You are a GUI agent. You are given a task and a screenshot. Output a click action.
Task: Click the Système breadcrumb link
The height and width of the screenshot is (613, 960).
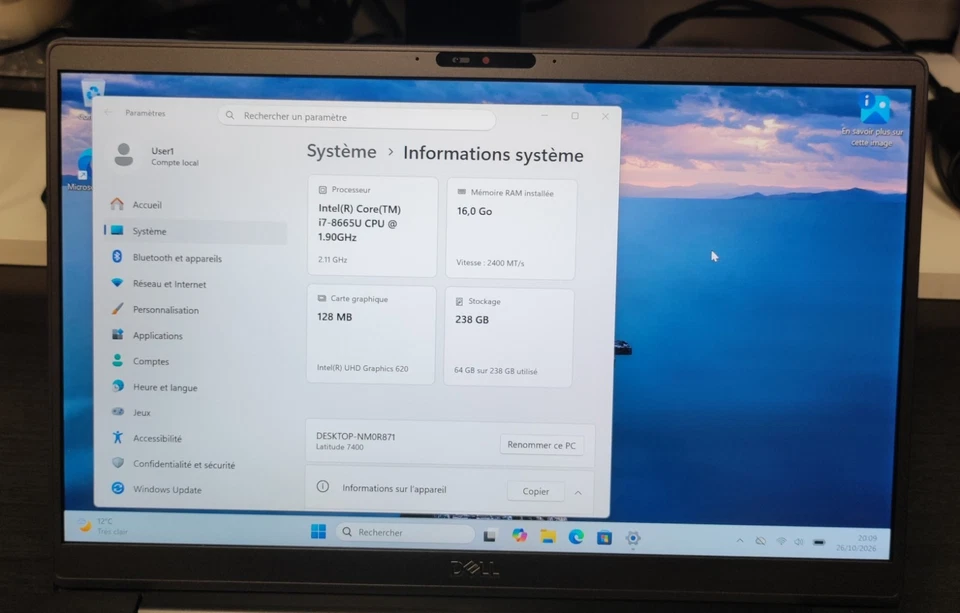pos(342,151)
